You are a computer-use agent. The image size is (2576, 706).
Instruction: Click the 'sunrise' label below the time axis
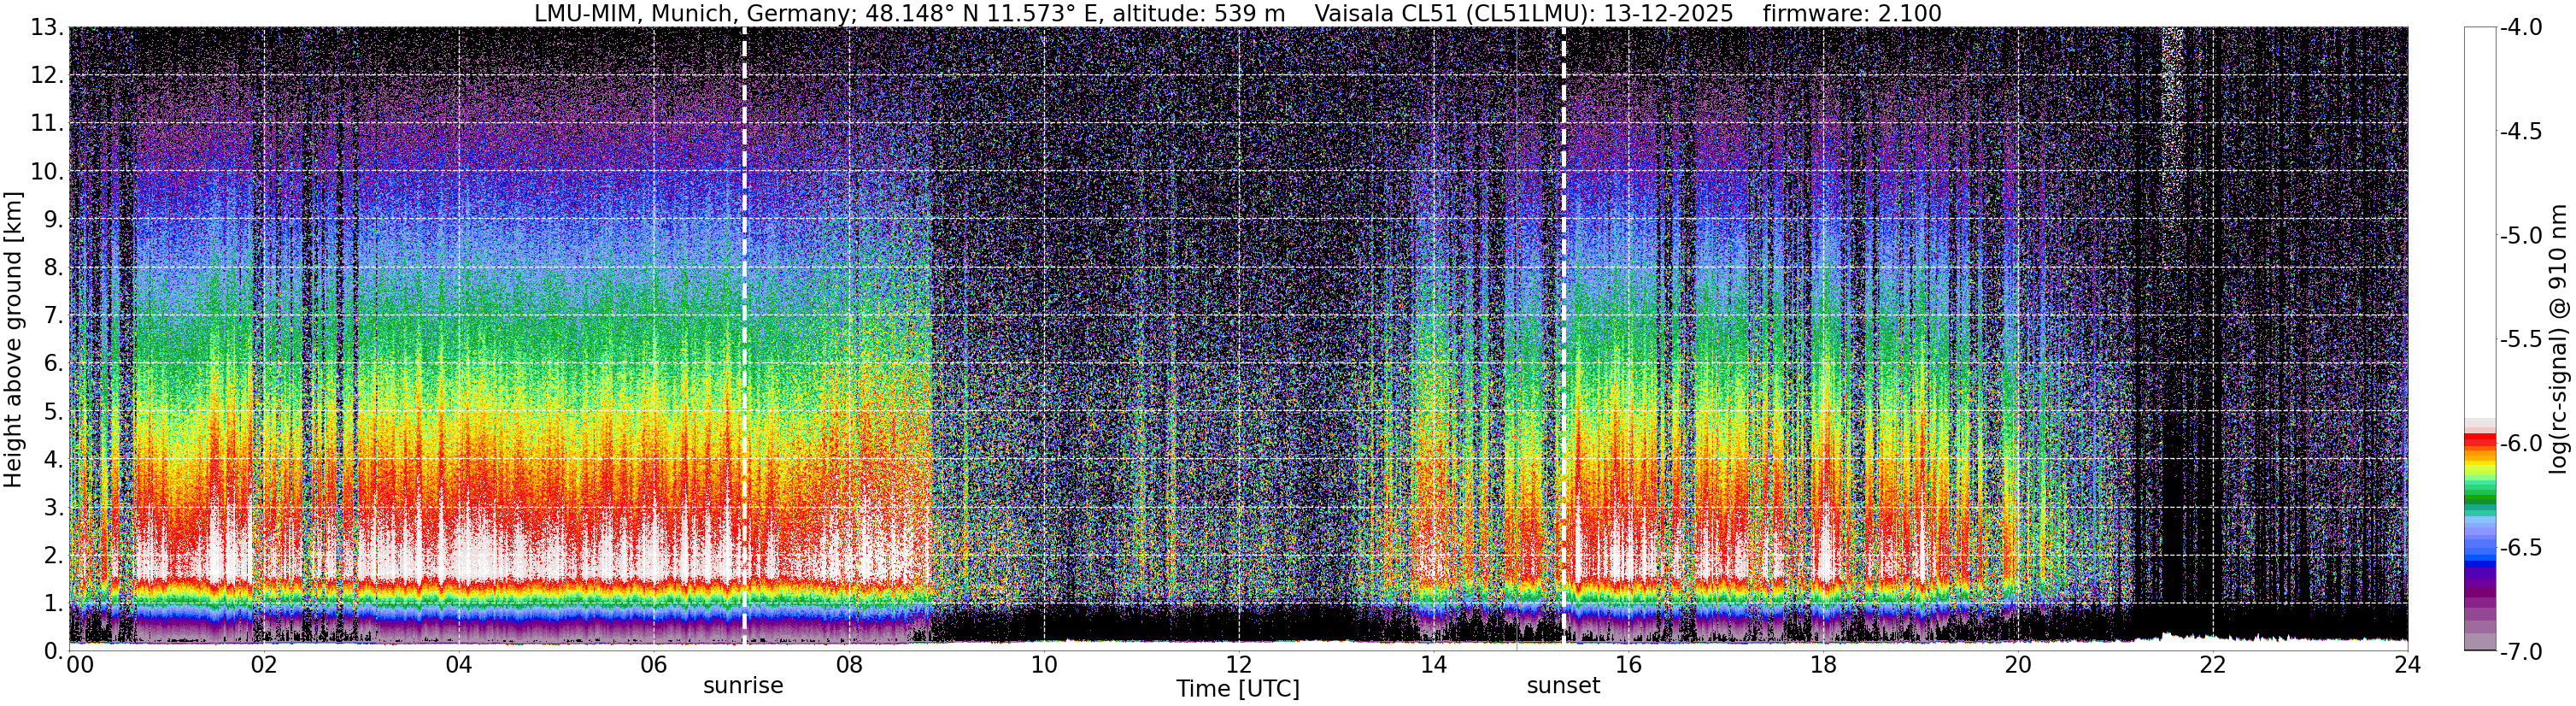click(x=743, y=686)
